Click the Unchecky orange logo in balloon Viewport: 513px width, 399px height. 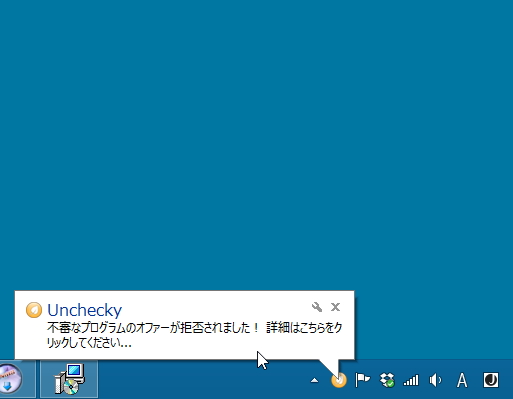pyautogui.click(x=34, y=310)
